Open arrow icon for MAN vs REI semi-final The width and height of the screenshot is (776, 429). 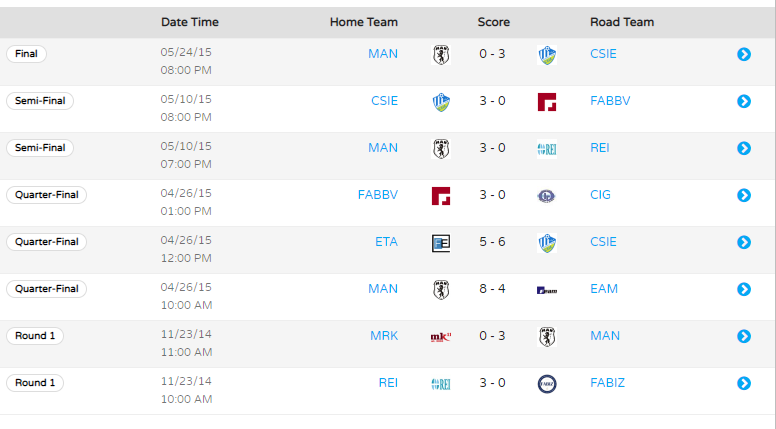coord(744,148)
